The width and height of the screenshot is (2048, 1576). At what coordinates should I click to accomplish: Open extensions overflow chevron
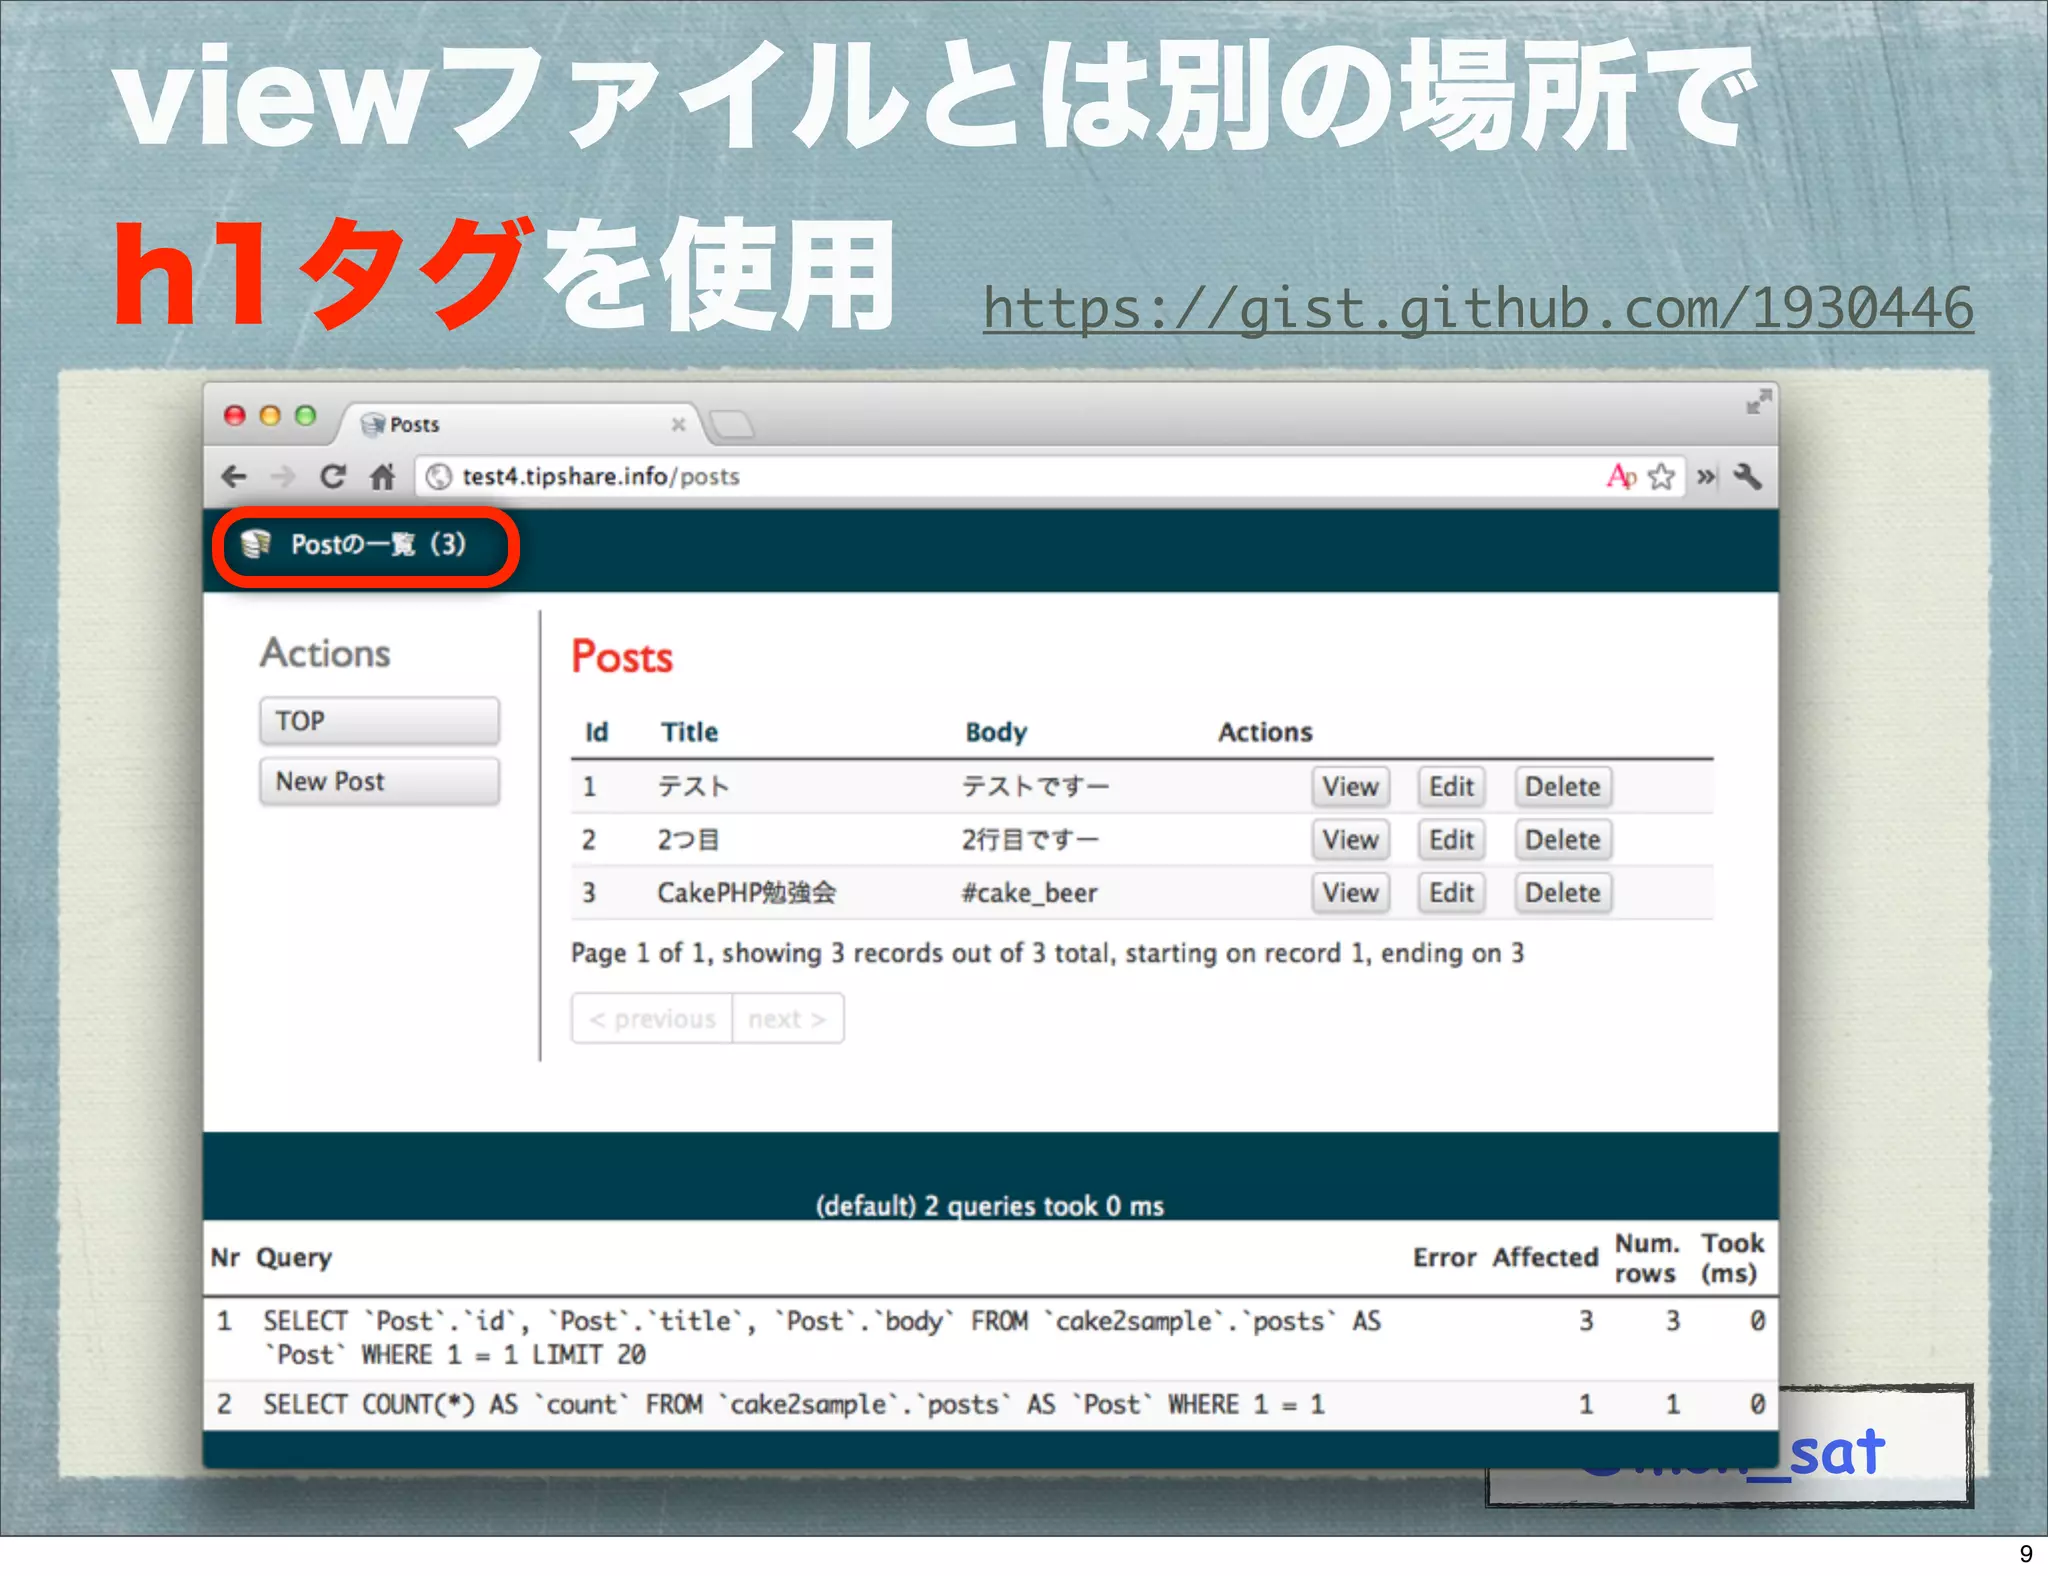pyautogui.click(x=1706, y=477)
